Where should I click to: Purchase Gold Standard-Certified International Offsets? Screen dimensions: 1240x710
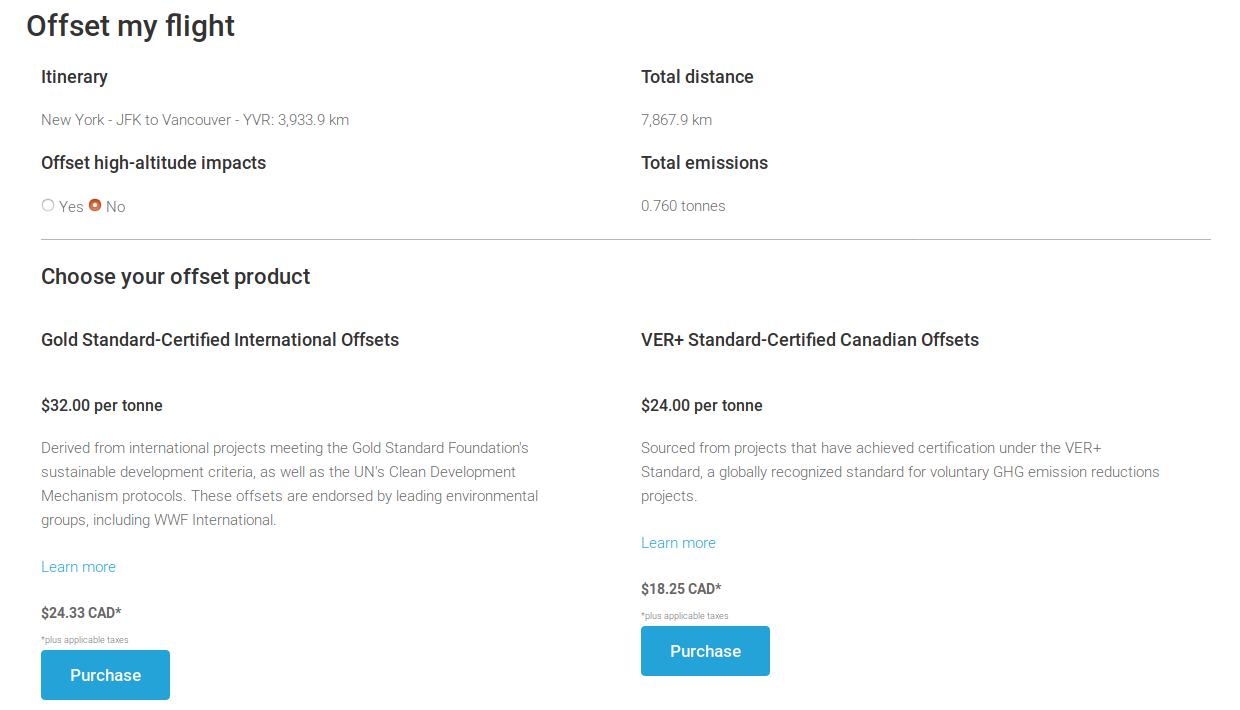[105, 675]
